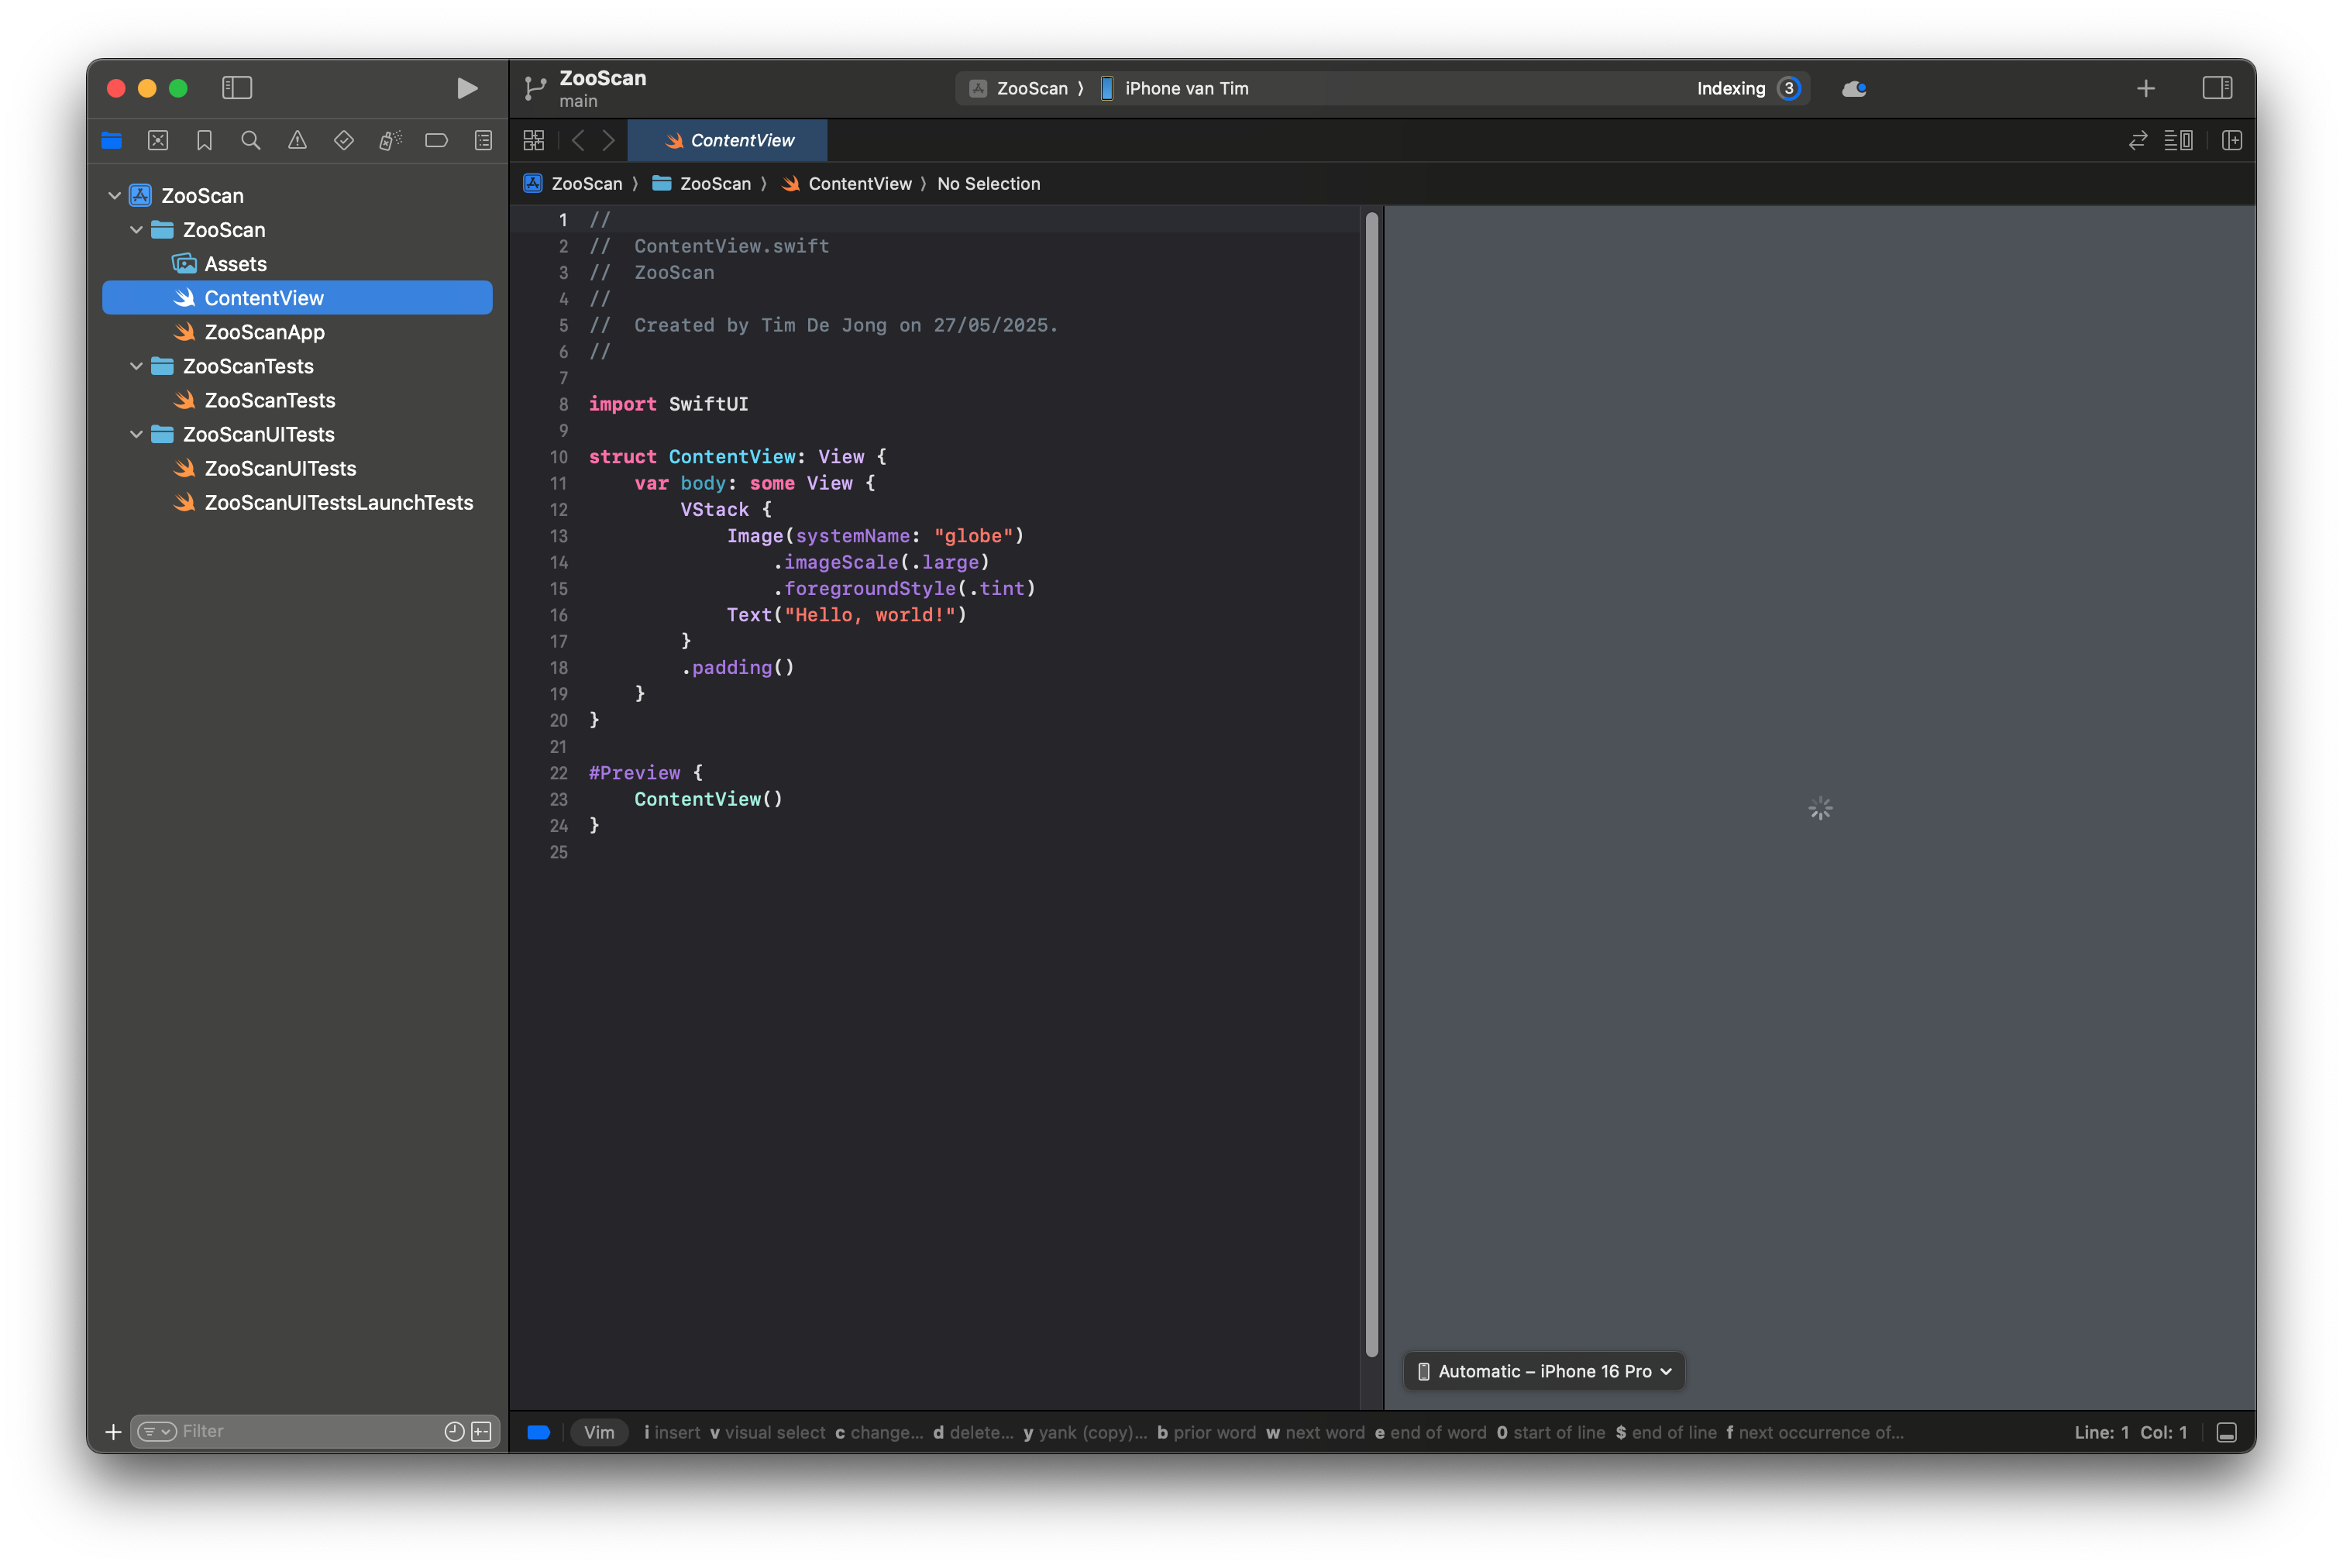Show only recent files filter
The width and height of the screenshot is (2343, 1568).
click(454, 1432)
